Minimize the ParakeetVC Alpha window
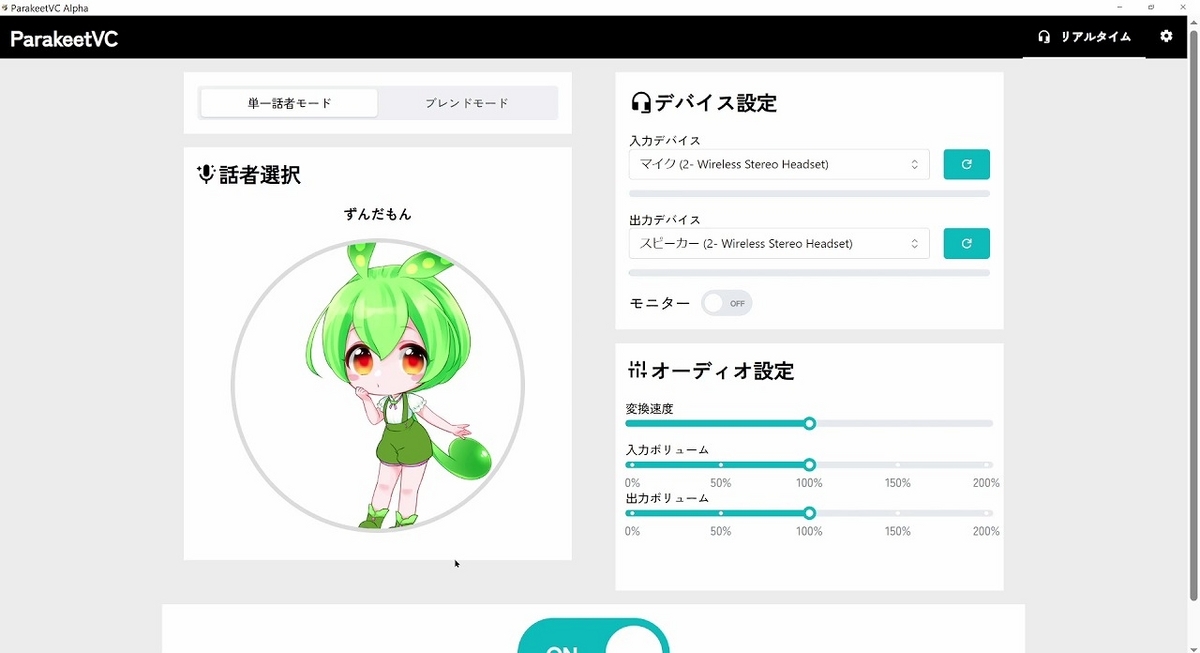This screenshot has height=653, width=1200. tap(1118, 7)
